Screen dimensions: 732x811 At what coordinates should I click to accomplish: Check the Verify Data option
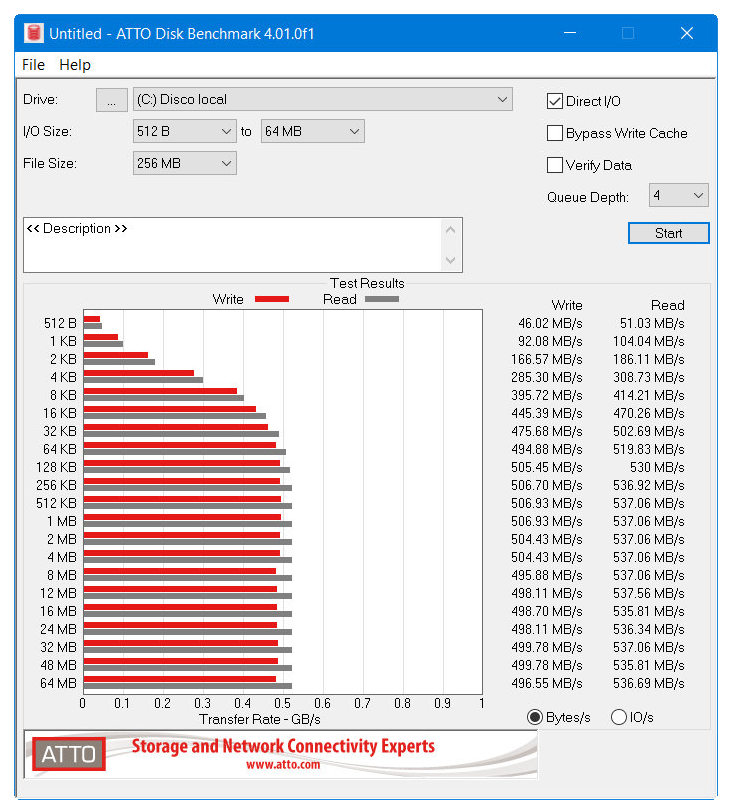click(555, 165)
